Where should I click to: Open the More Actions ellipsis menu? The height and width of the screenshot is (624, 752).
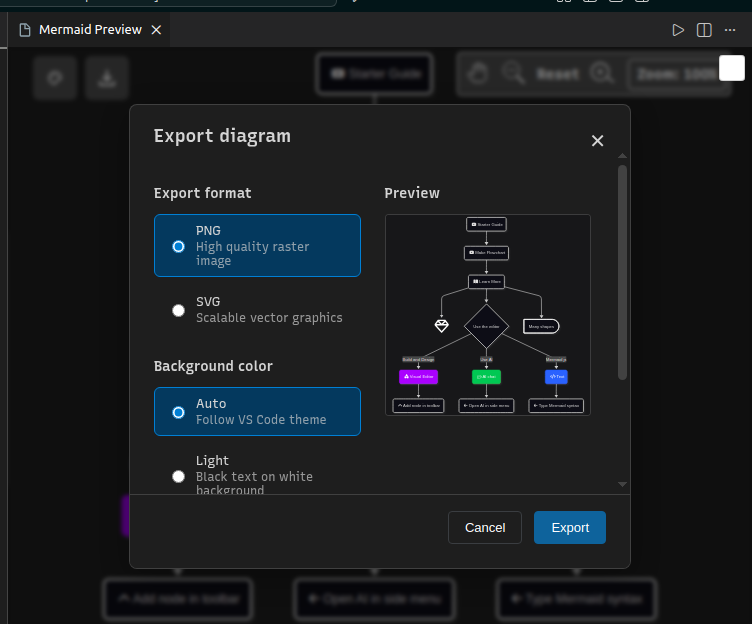[730, 30]
